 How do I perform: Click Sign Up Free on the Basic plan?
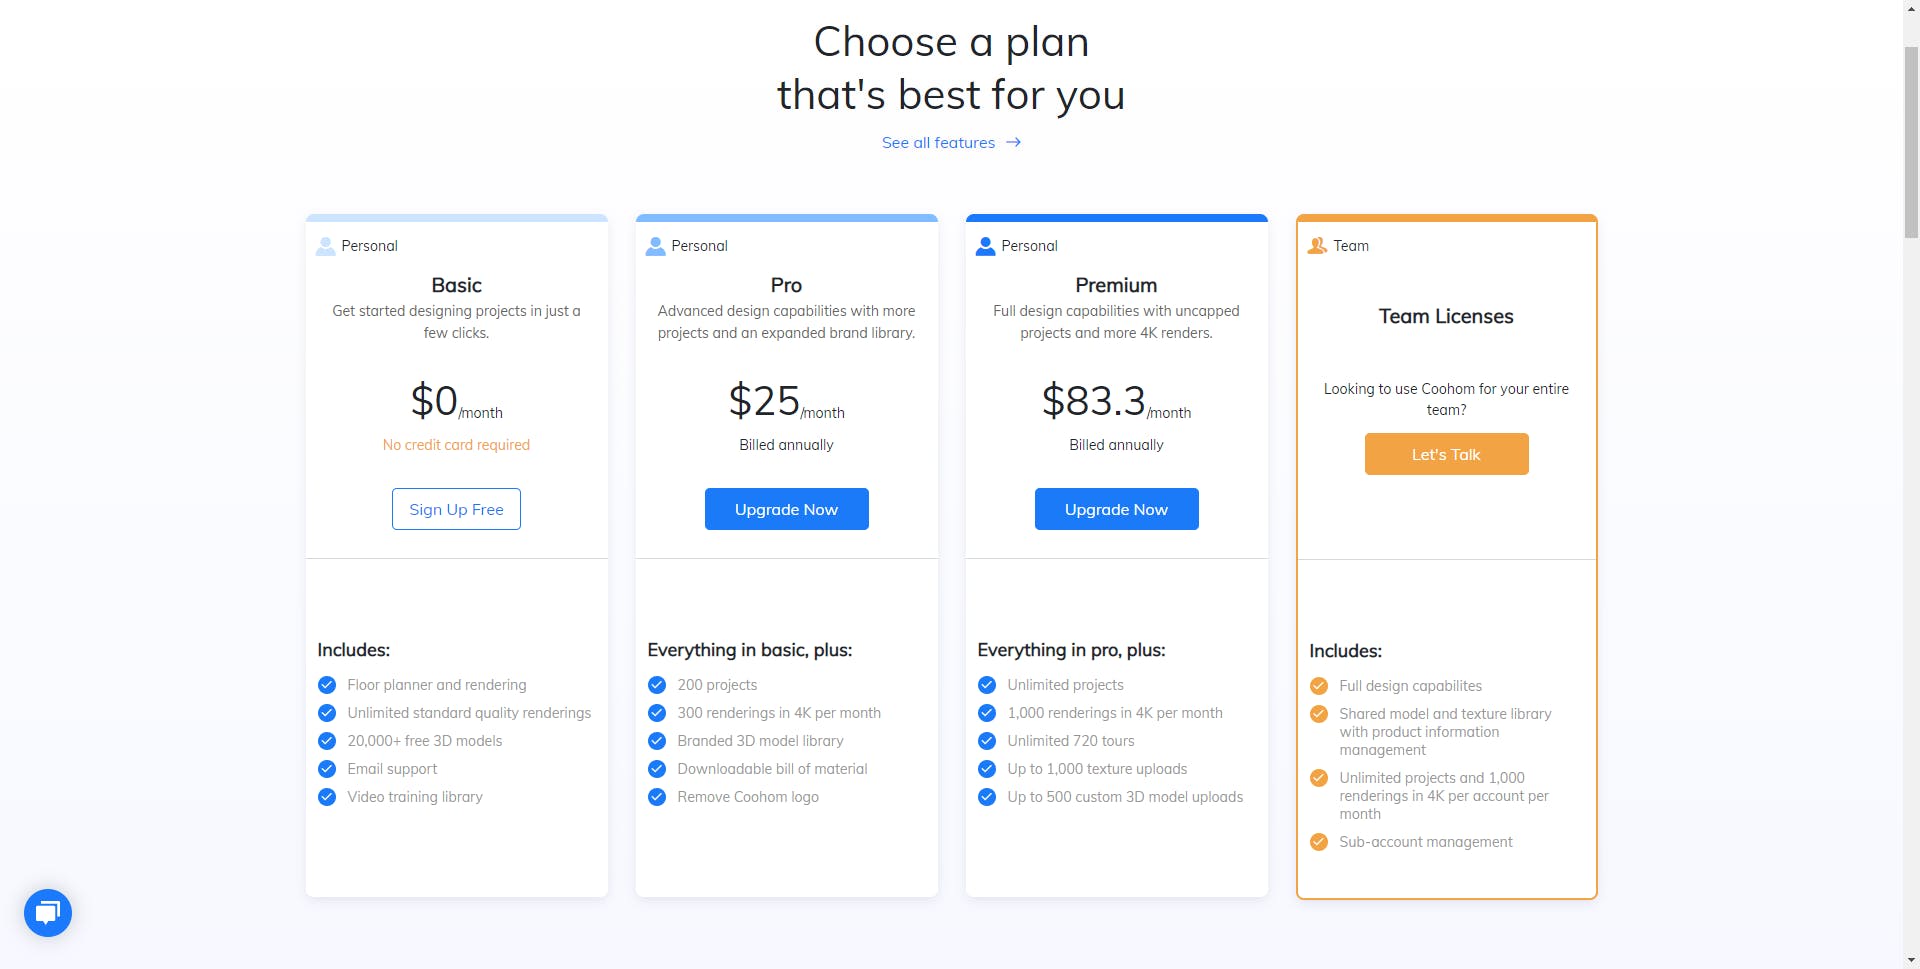point(456,509)
